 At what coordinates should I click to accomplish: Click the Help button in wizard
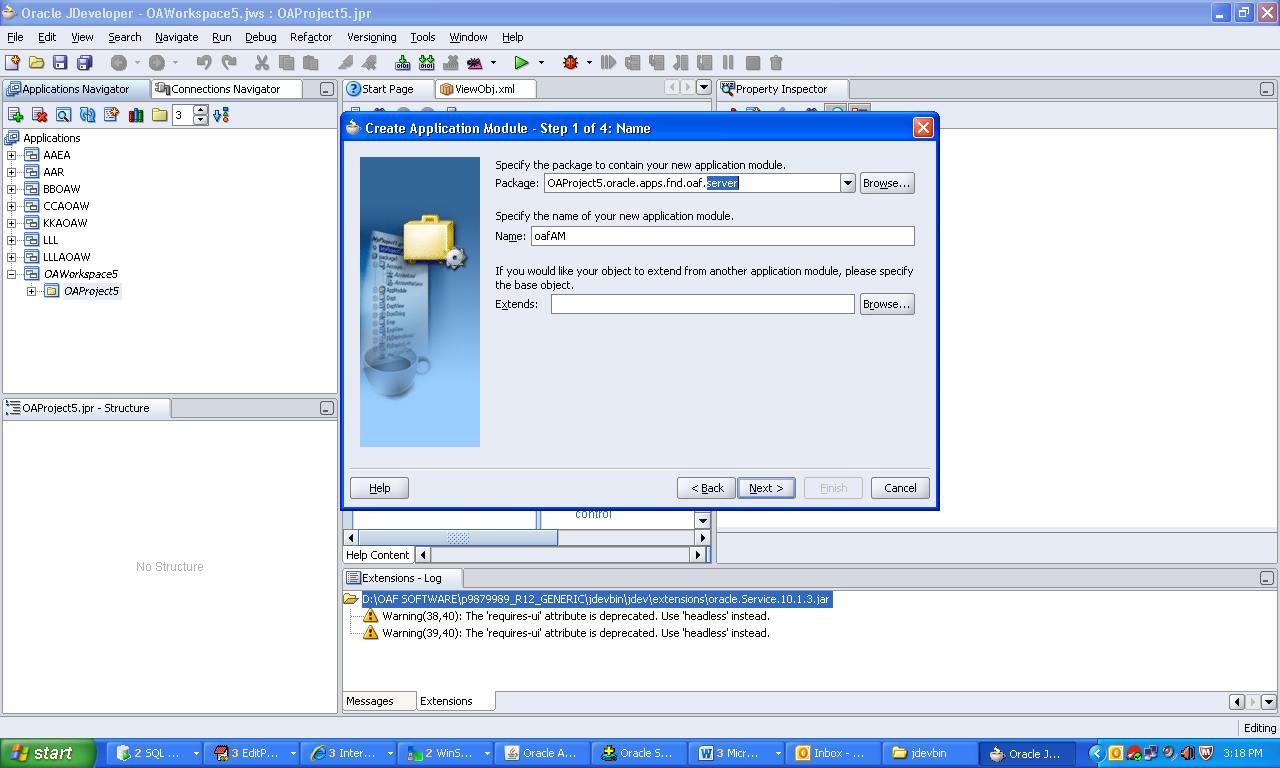pos(379,488)
